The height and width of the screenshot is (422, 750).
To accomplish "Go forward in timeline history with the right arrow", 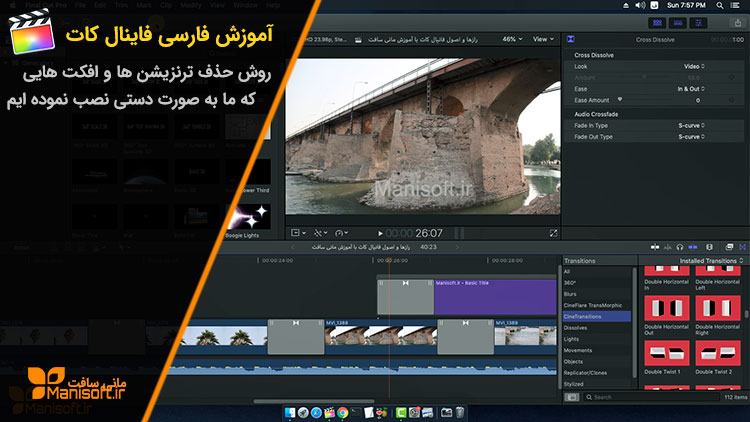I will (457, 247).
